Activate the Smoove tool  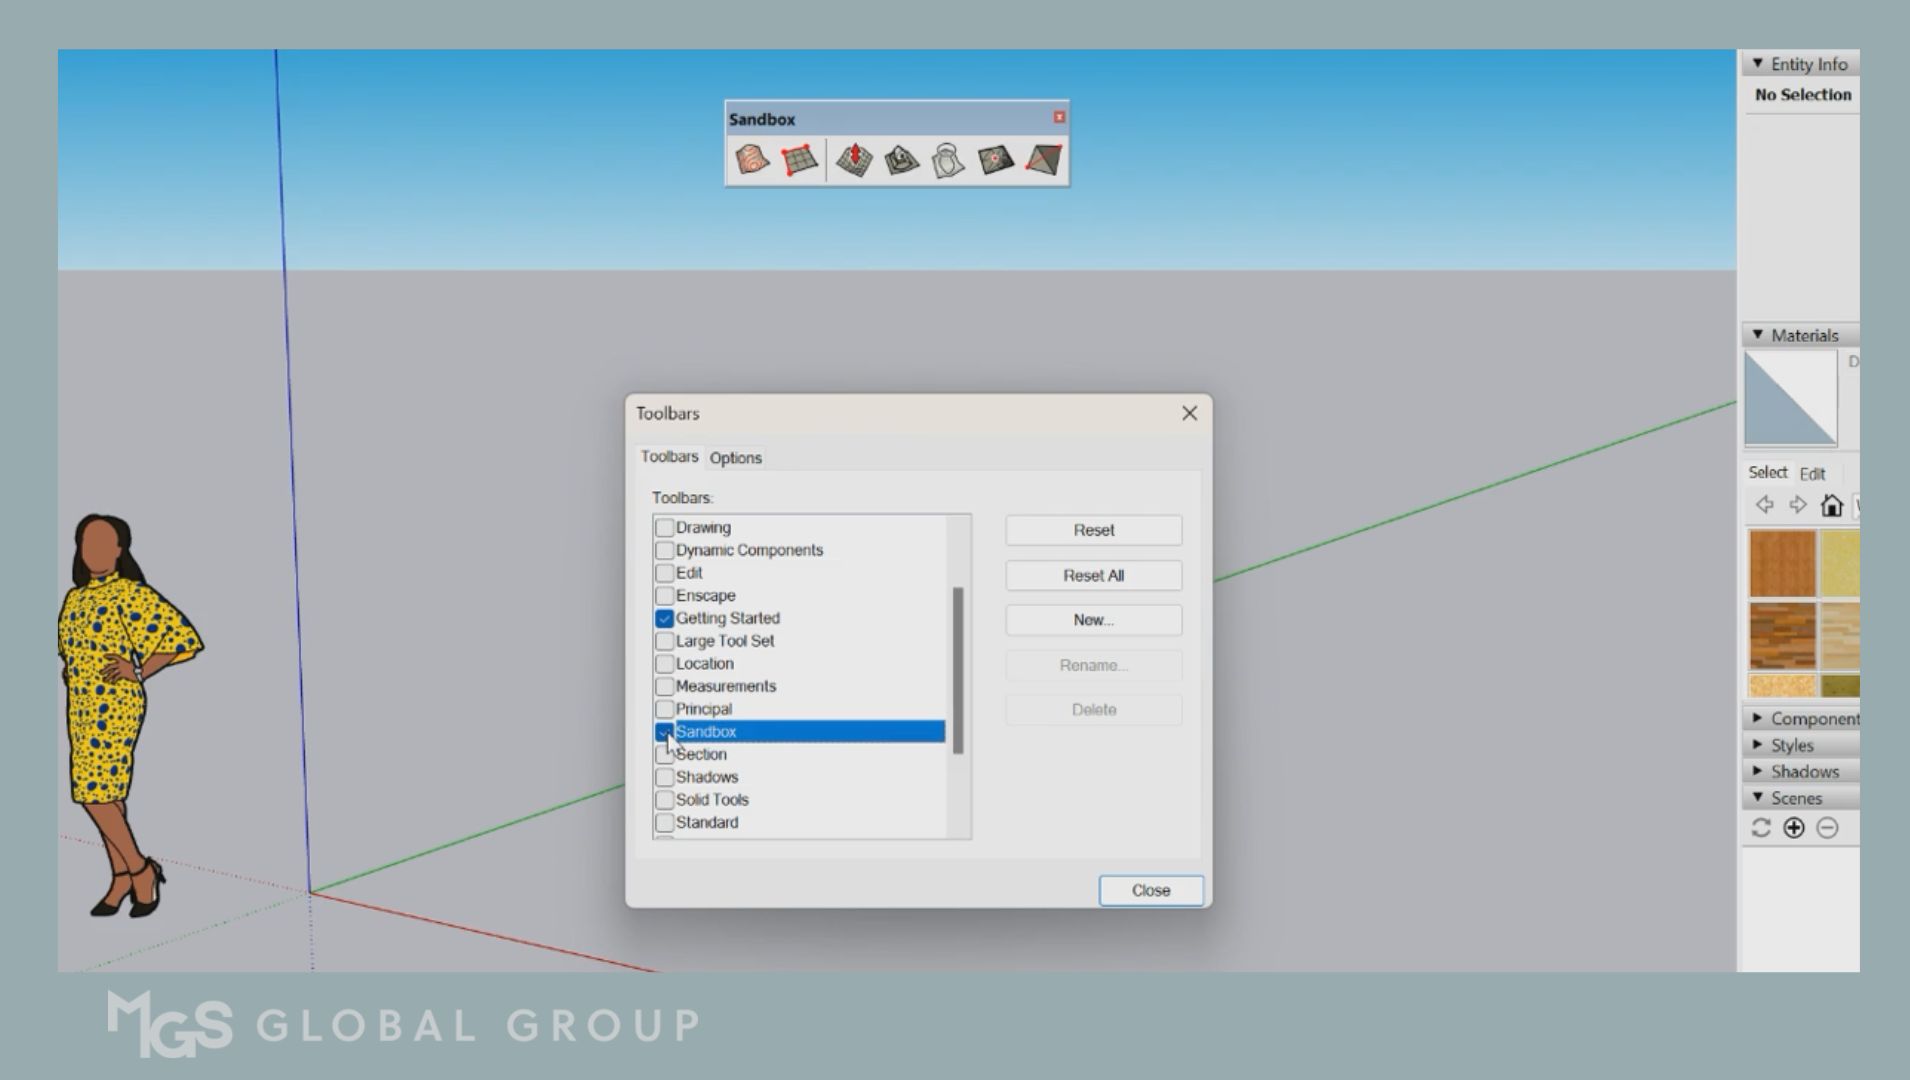[855, 160]
